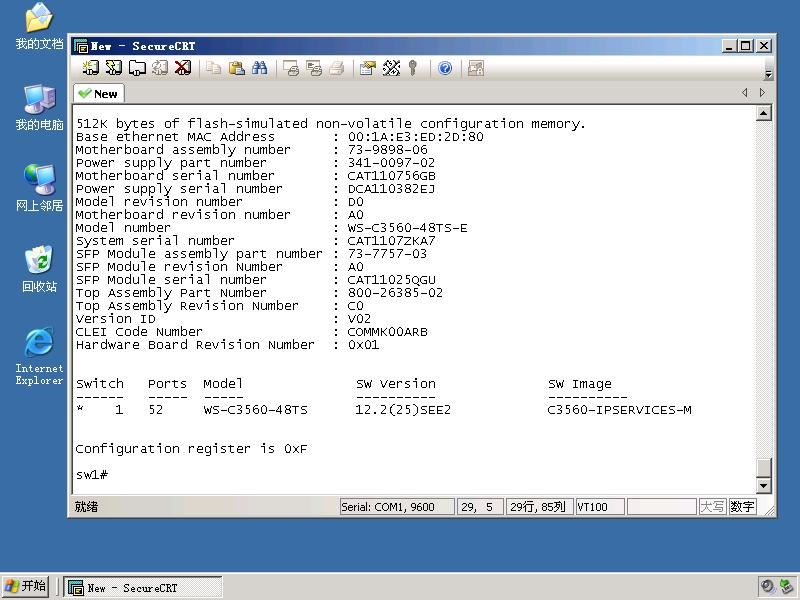Click the '29, 5' cursor position field
Viewport: 800px width, 600px height.
coord(480,507)
